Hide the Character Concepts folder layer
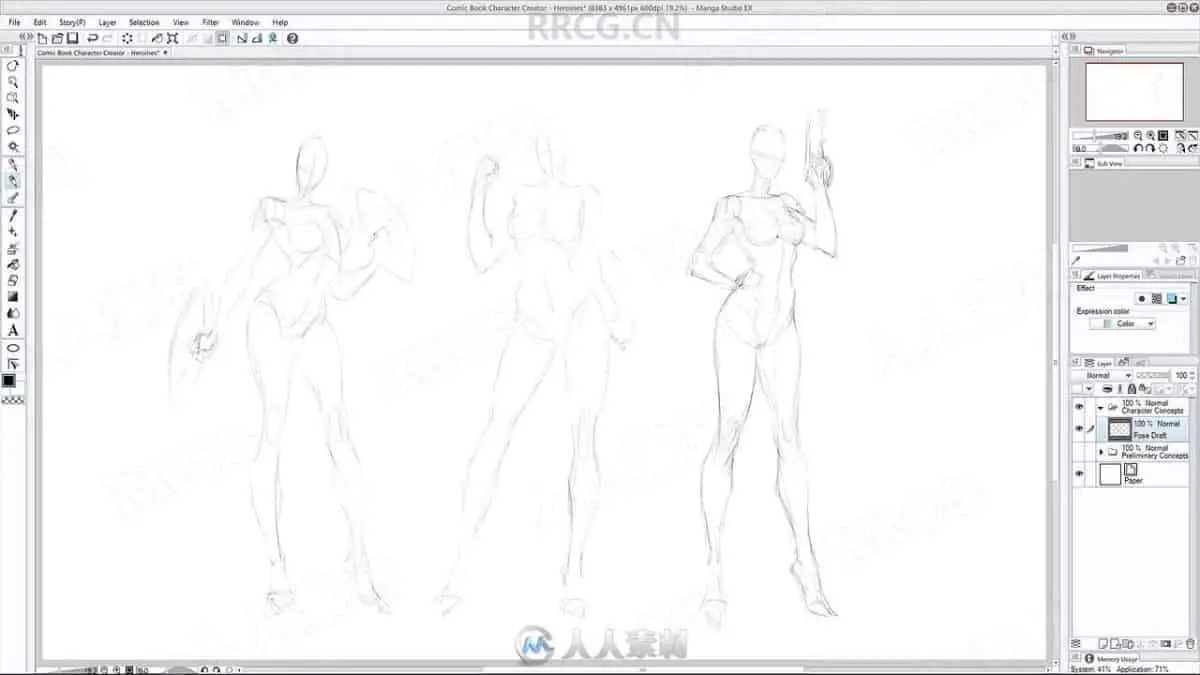1200x675 pixels. click(x=1079, y=407)
